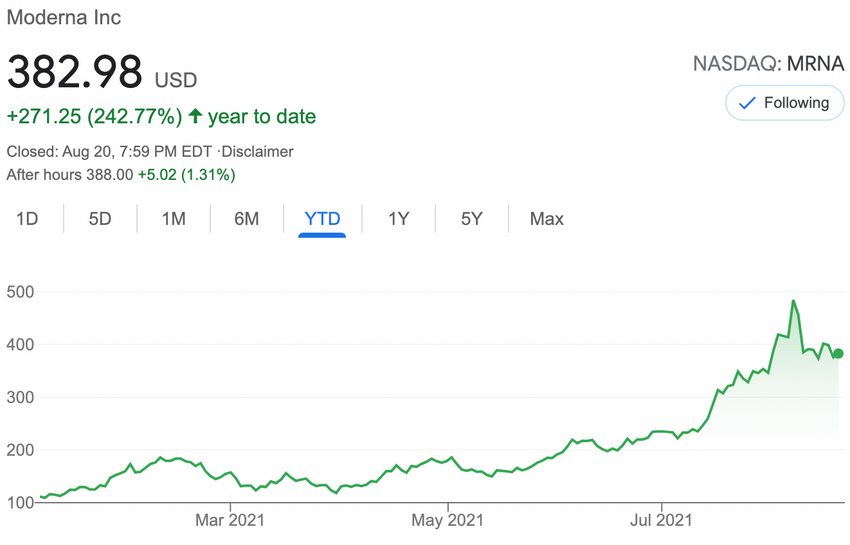Select the 1D time range tab
The image size is (850, 545).
pos(27,219)
